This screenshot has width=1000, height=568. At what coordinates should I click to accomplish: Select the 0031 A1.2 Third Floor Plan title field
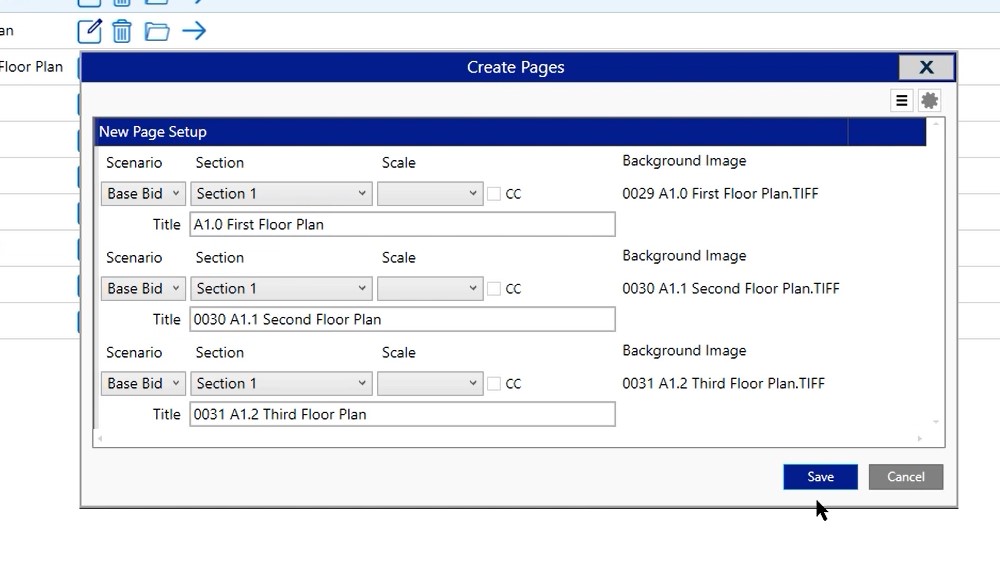[x=402, y=414]
